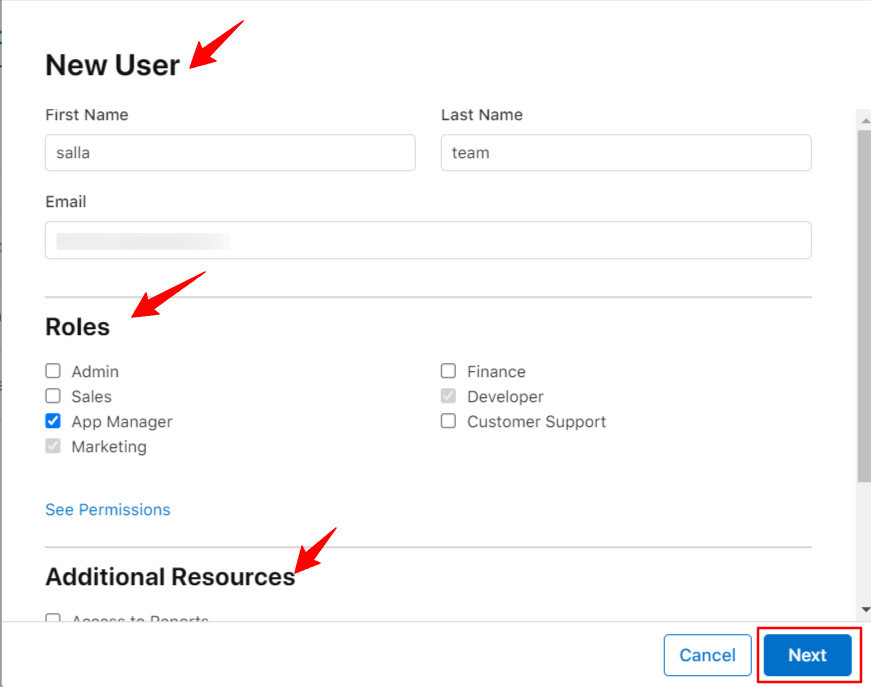Select the Customer Support role checkbox

coord(448,421)
